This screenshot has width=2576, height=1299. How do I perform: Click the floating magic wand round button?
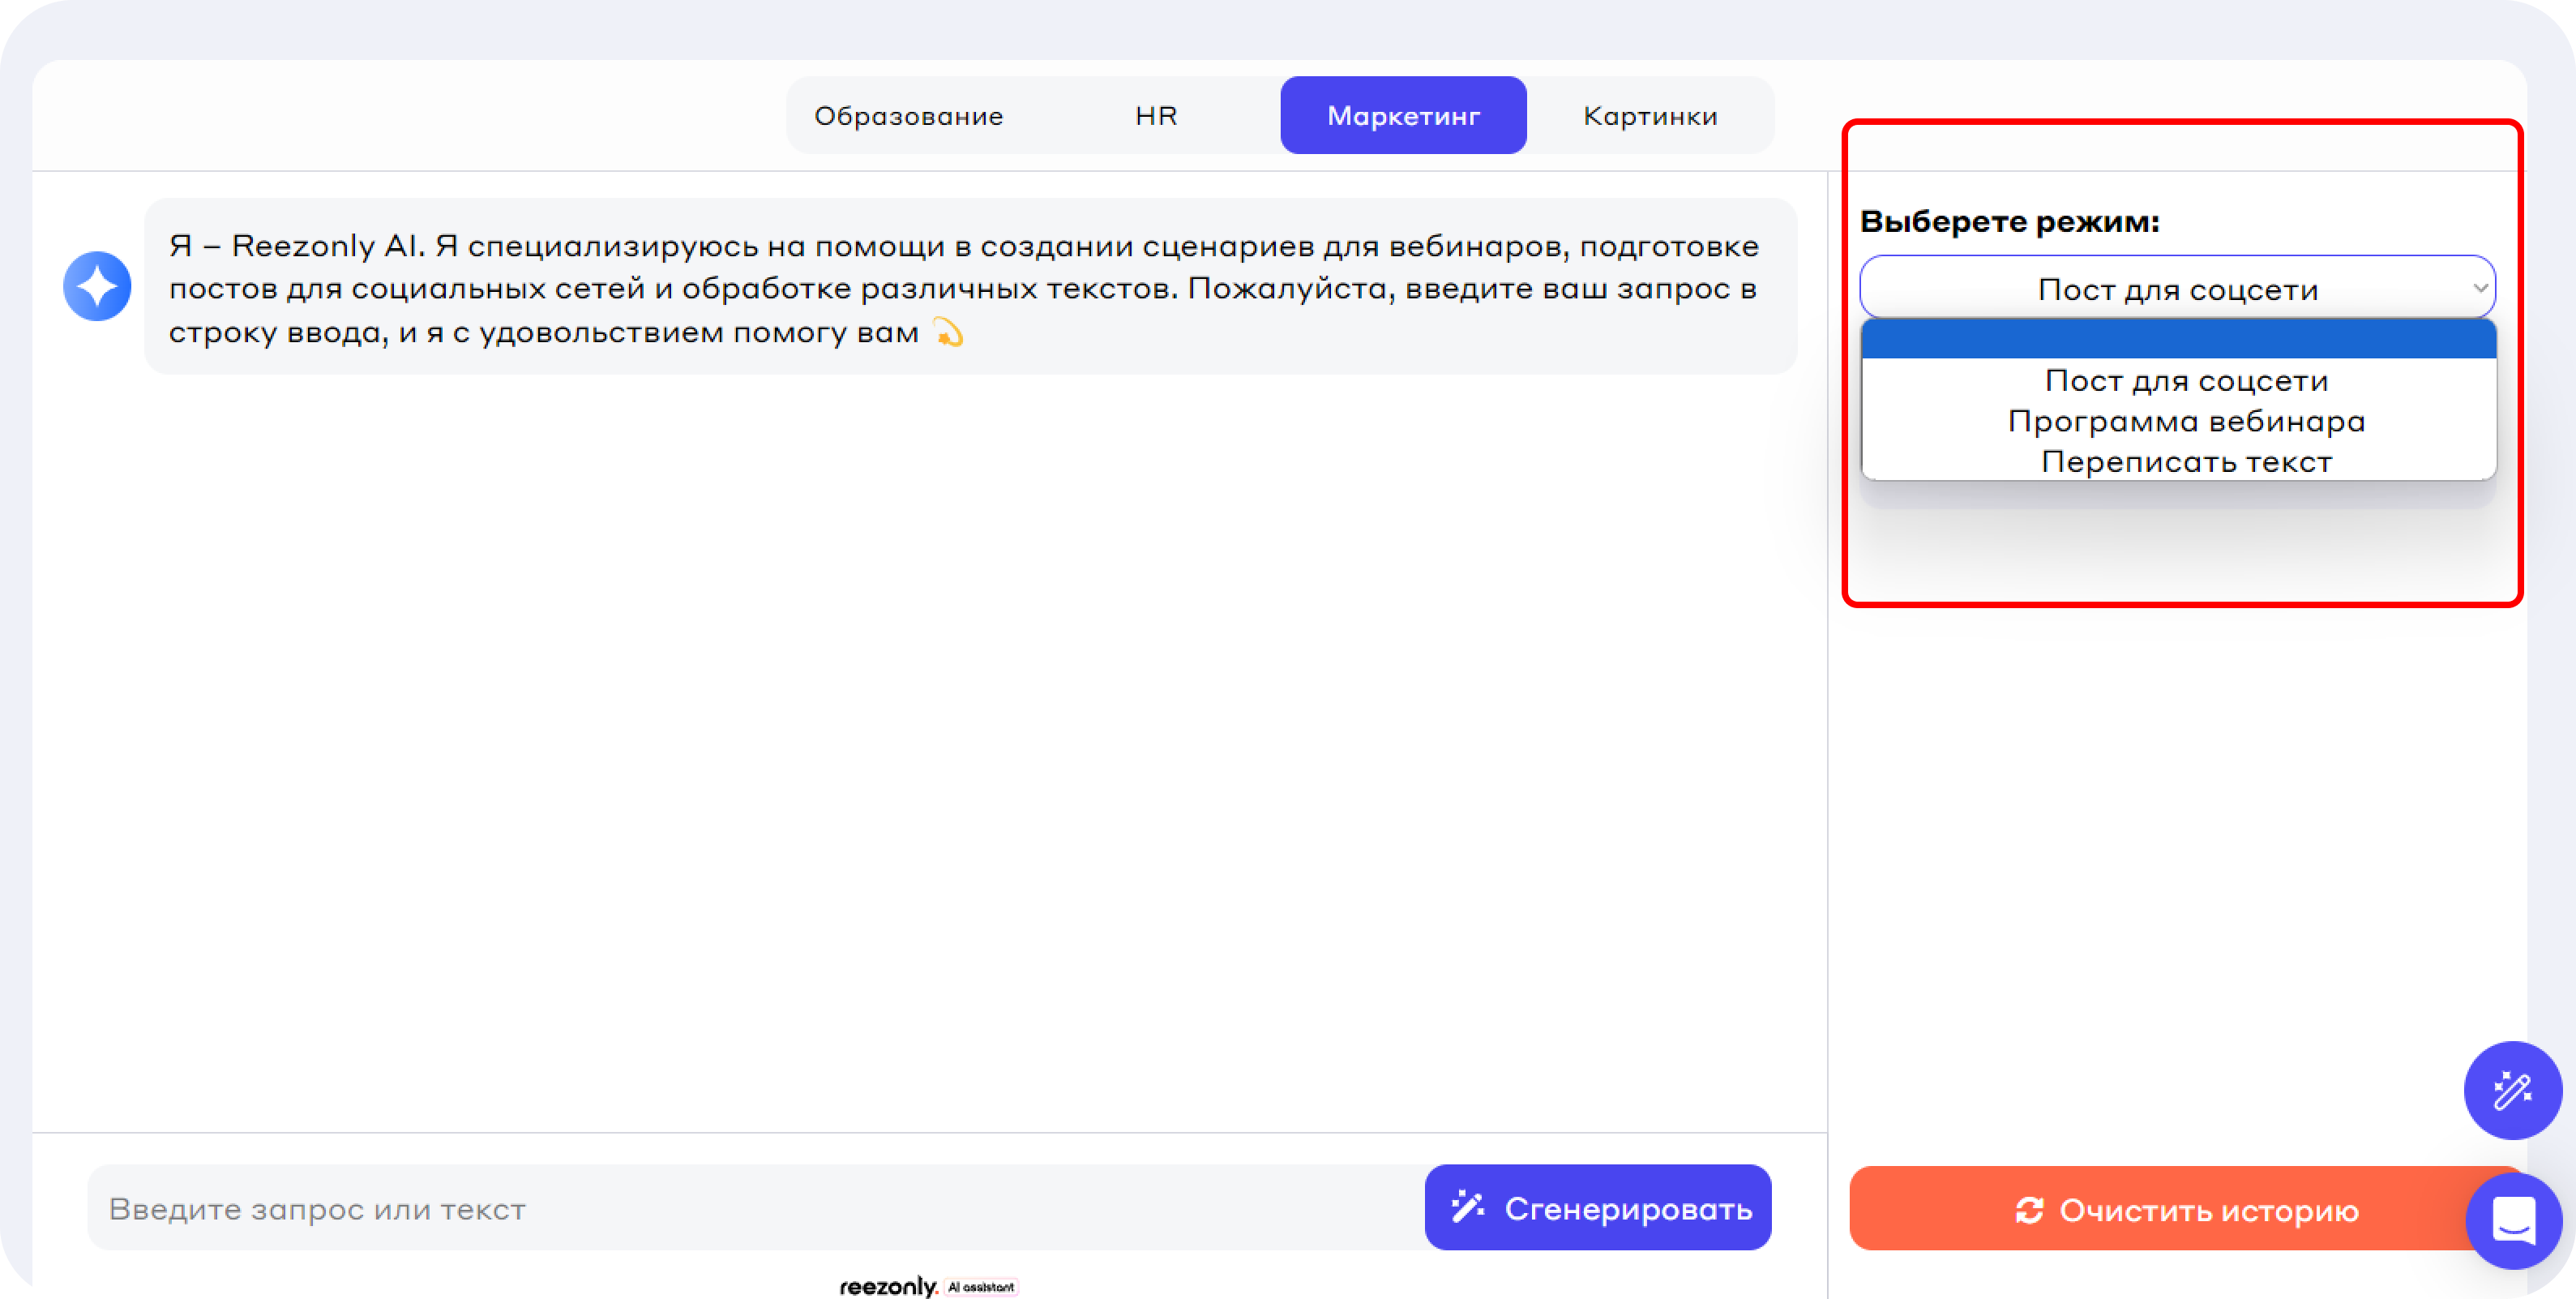coord(2511,1090)
